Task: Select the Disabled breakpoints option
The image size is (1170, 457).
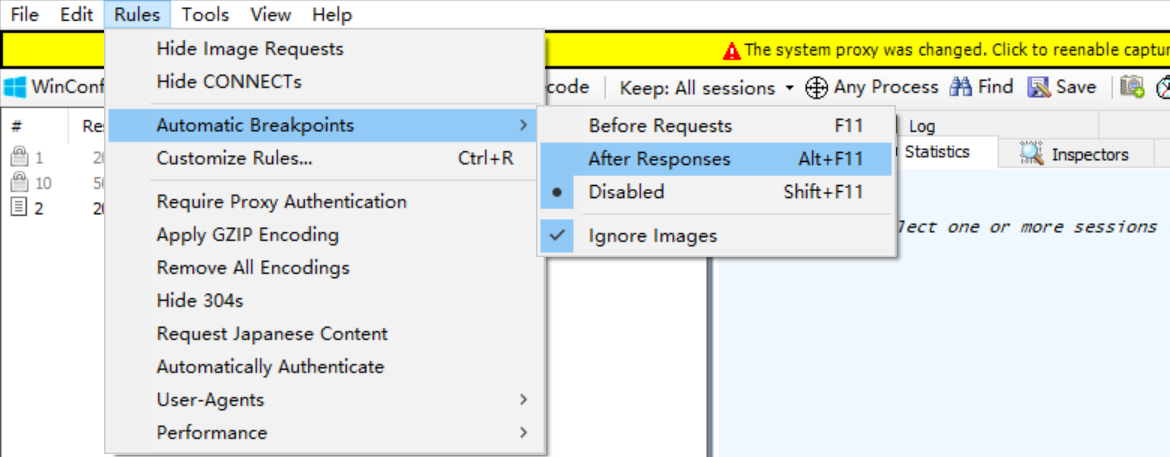Action: coord(626,192)
